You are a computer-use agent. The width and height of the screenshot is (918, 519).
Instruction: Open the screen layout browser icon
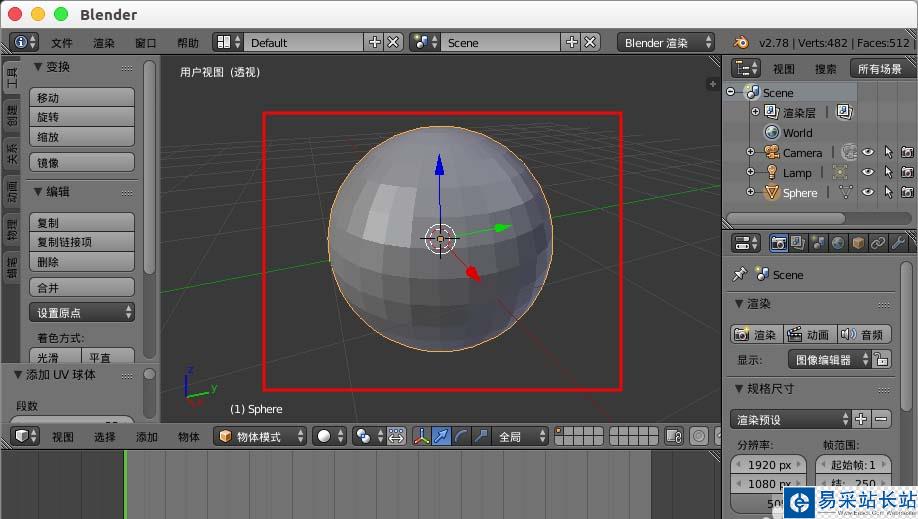[x=228, y=42]
